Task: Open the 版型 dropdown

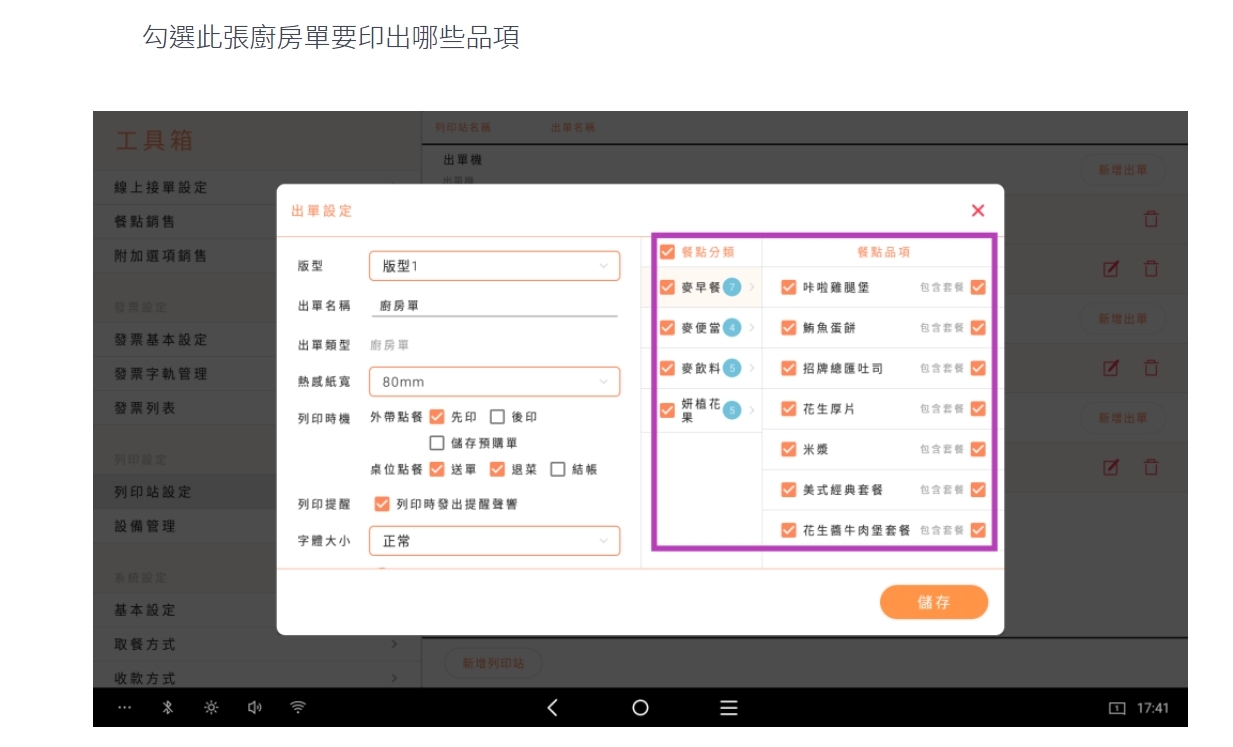Action: [494, 266]
